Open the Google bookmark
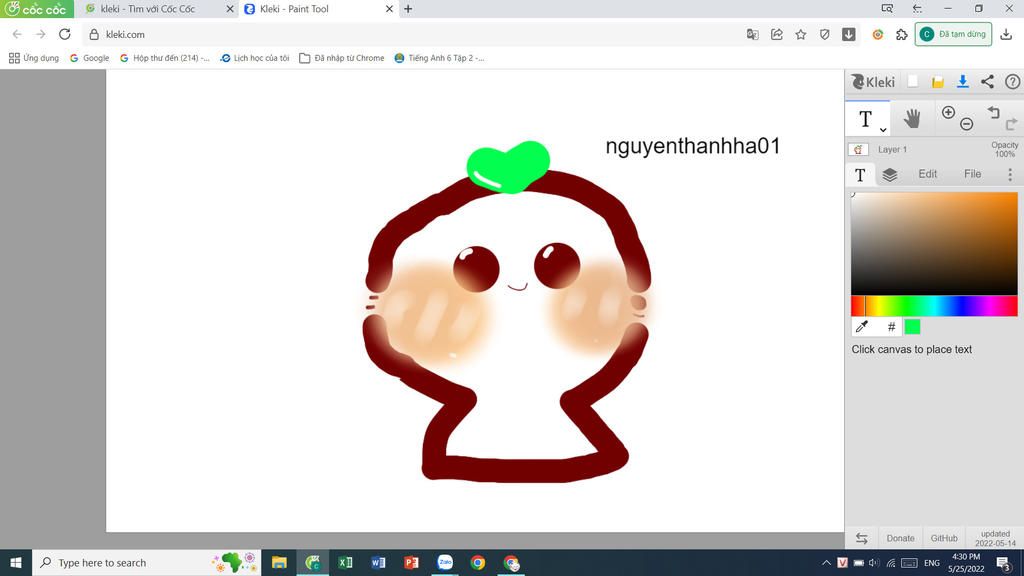 (x=89, y=58)
